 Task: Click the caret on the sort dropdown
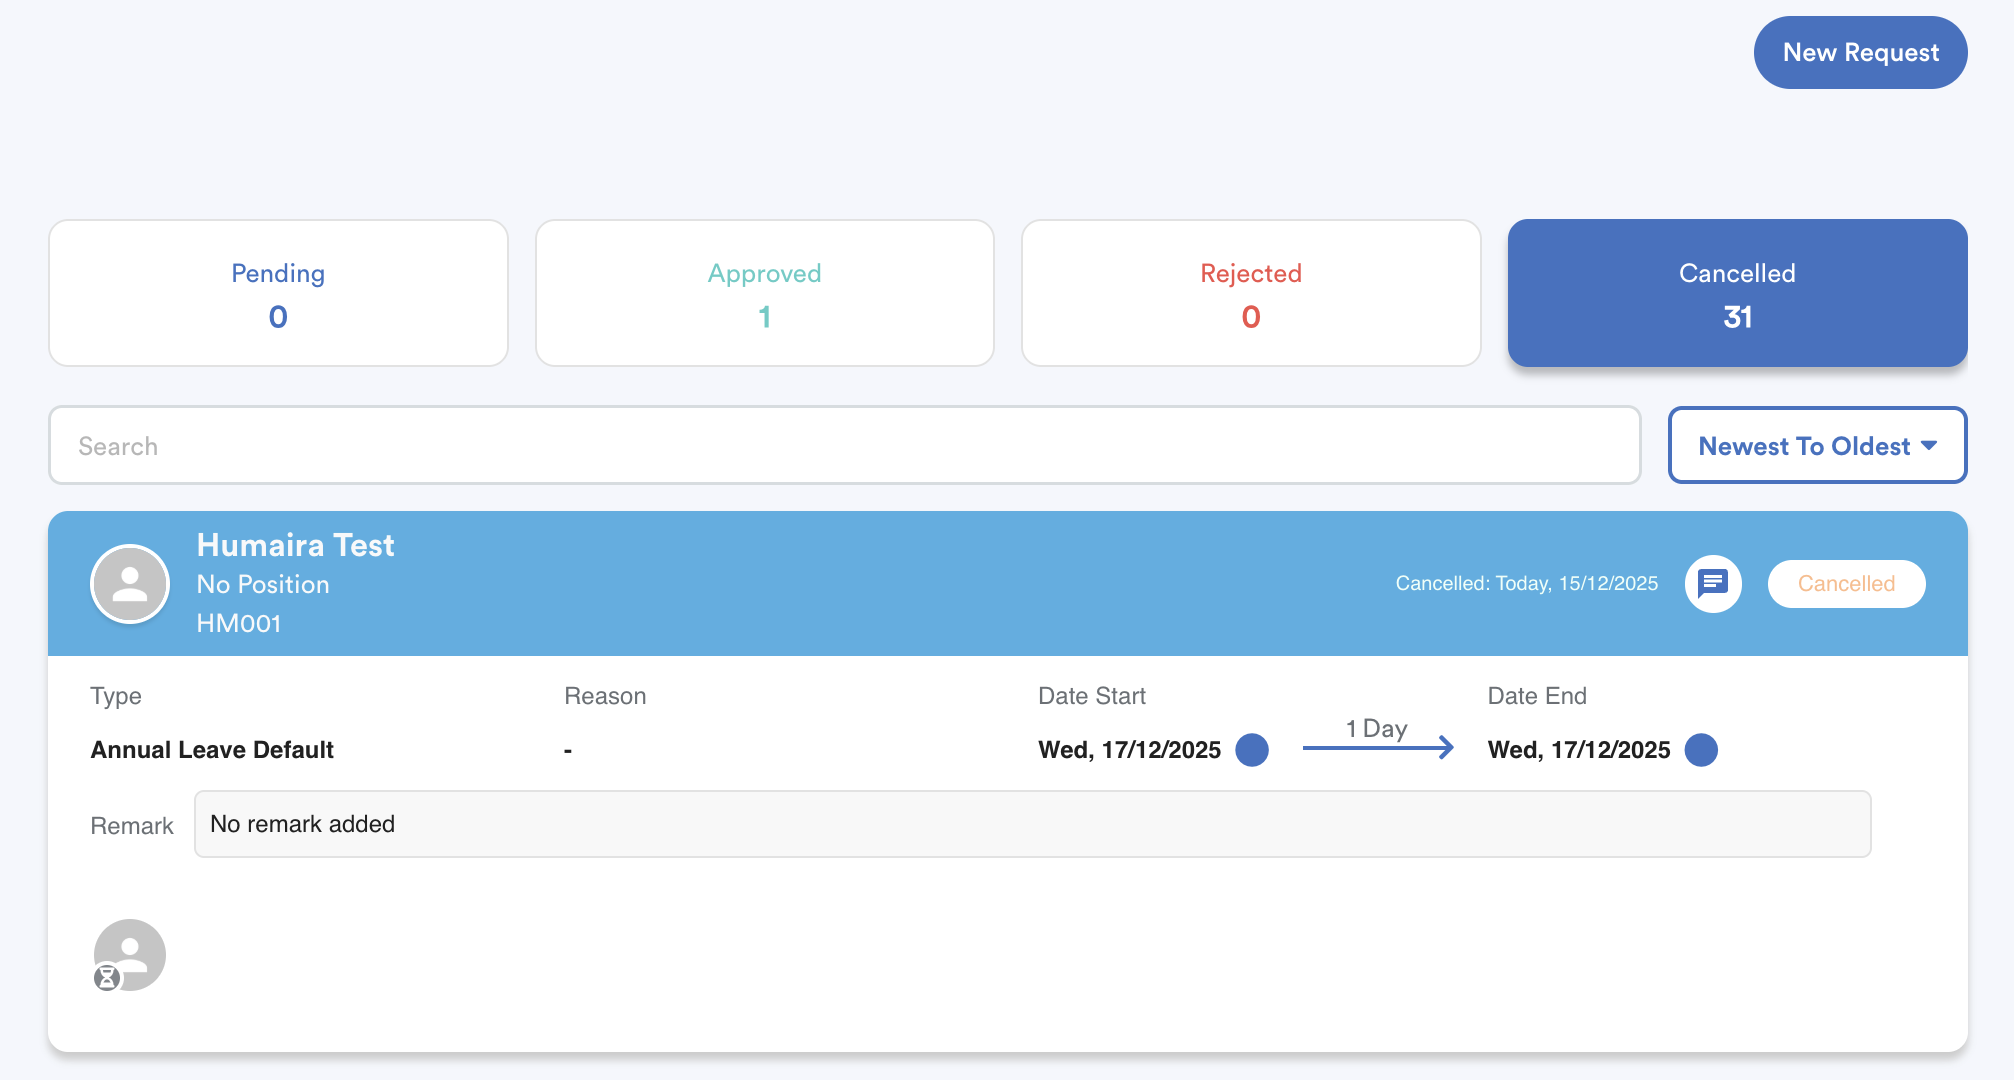(x=1929, y=446)
